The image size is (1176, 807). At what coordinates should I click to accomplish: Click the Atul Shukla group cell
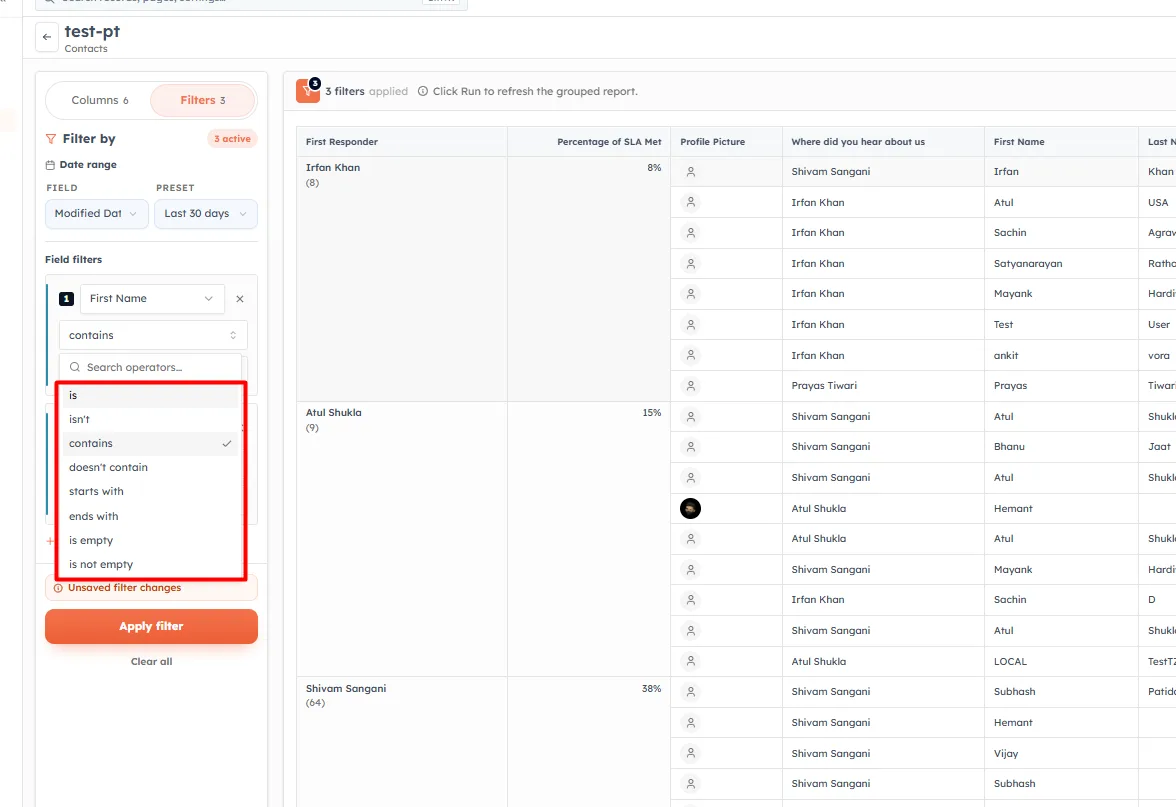(401, 539)
